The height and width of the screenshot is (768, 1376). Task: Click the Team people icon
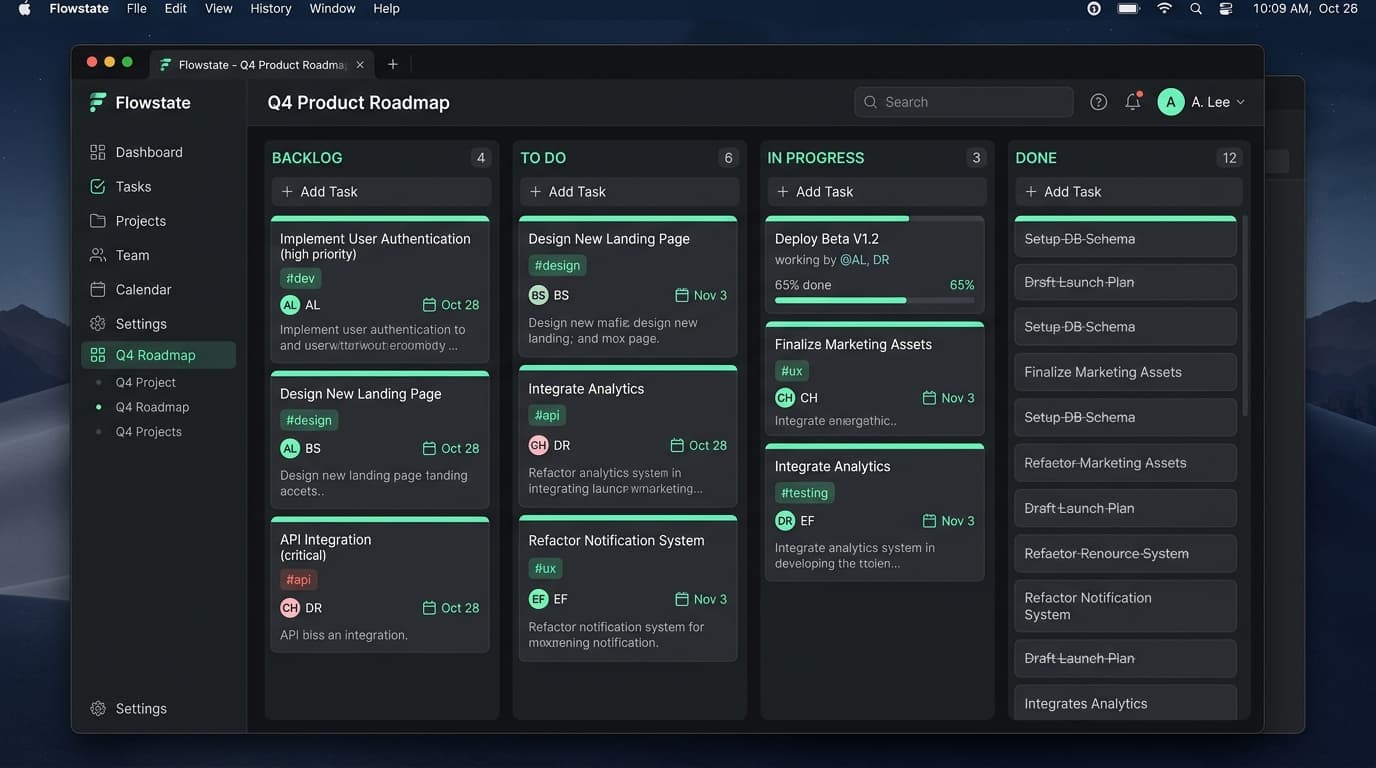[x=97, y=255]
